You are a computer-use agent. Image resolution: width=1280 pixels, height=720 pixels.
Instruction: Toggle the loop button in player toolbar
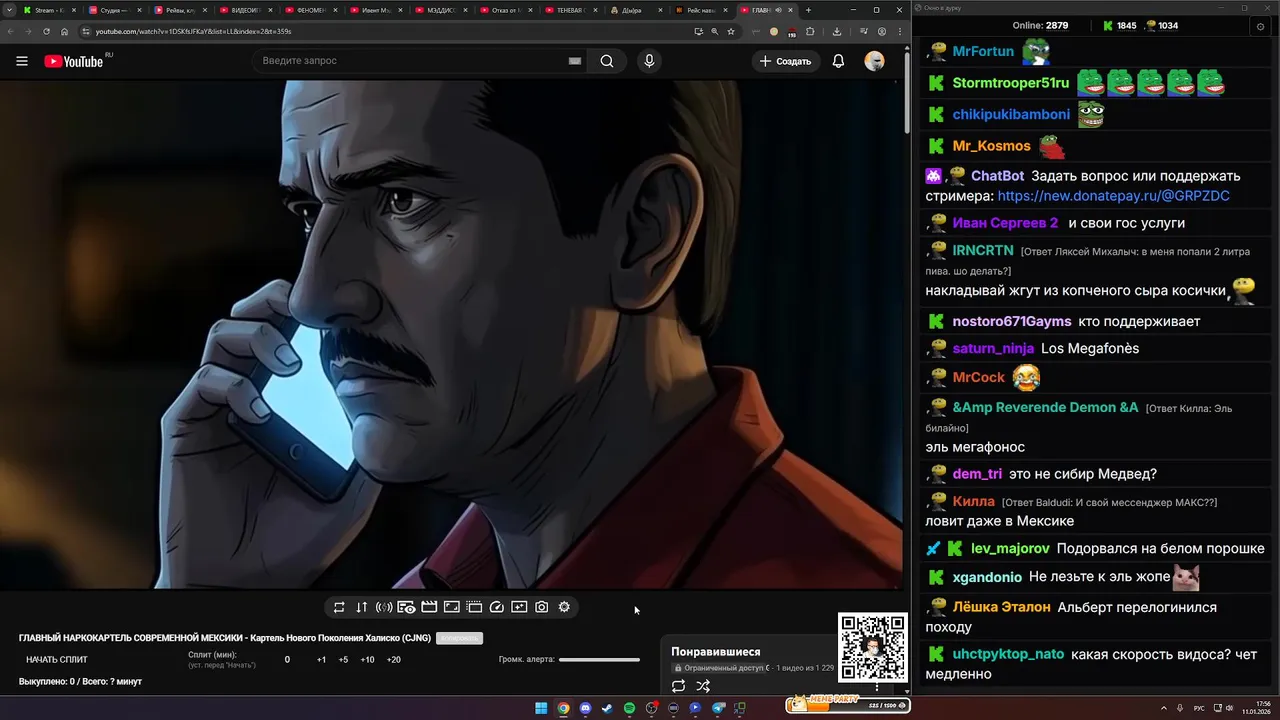click(x=339, y=607)
